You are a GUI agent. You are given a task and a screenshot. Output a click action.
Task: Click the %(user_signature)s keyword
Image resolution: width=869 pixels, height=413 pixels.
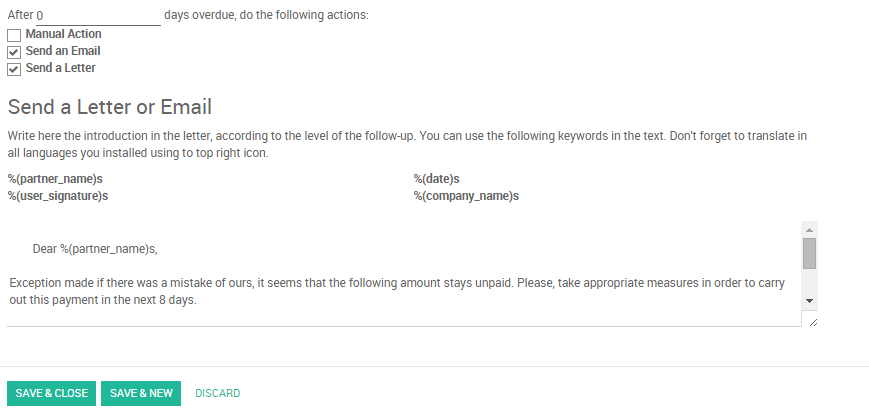[58, 196]
